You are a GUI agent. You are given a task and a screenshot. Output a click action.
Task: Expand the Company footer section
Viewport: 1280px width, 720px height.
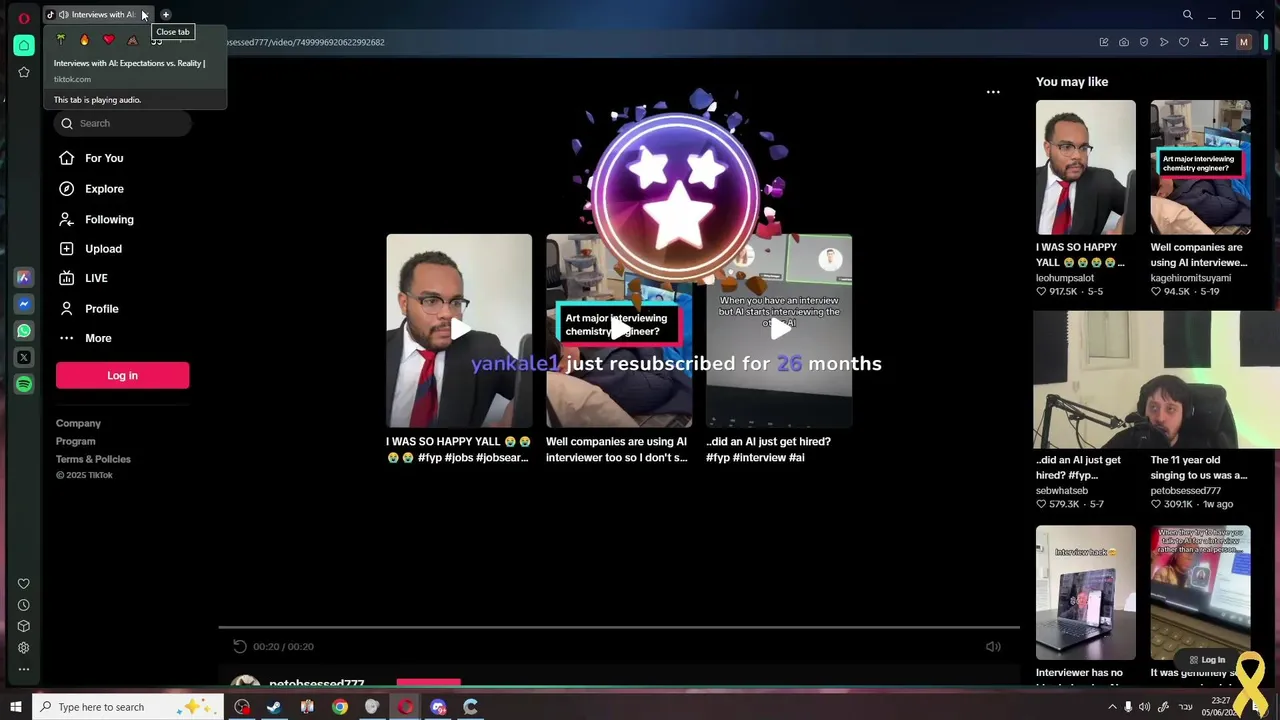[x=78, y=423]
